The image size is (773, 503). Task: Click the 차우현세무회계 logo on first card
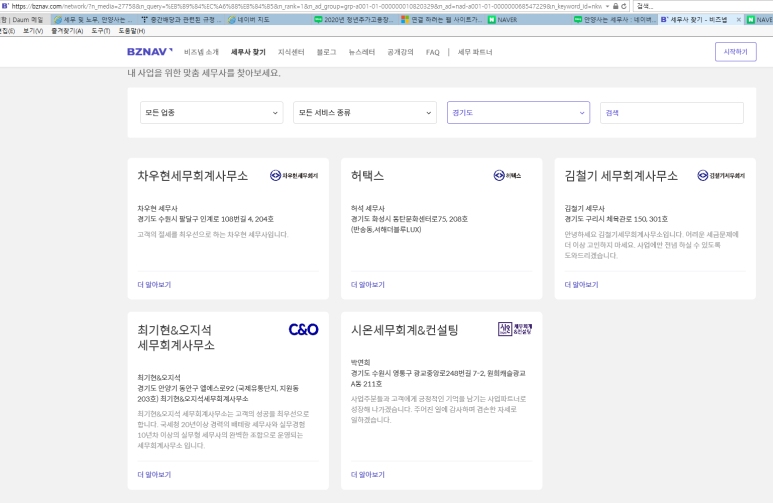pyautogui.click(x=294, y=175)
